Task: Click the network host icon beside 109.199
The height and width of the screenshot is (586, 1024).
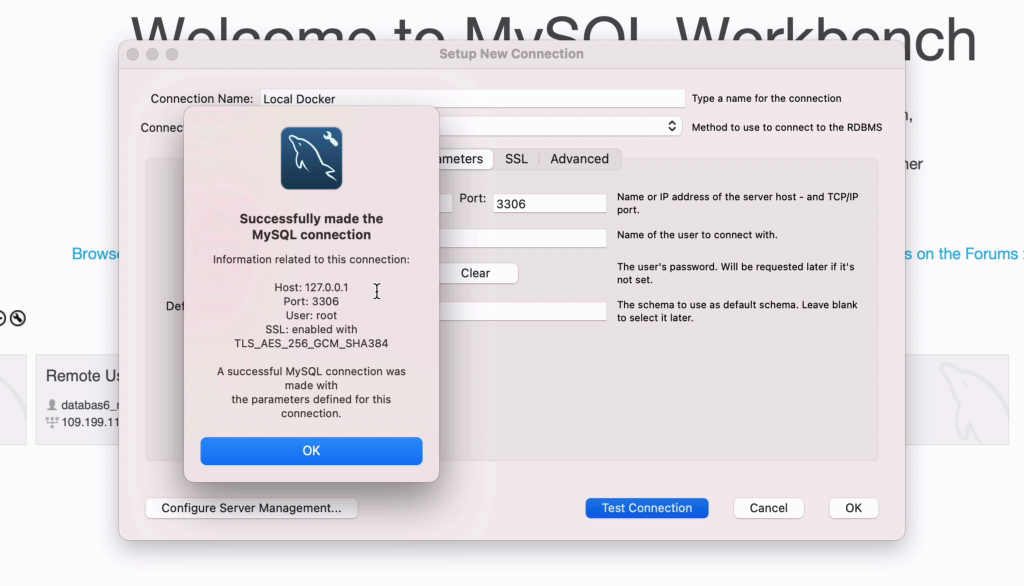Action: click(52, 422)
